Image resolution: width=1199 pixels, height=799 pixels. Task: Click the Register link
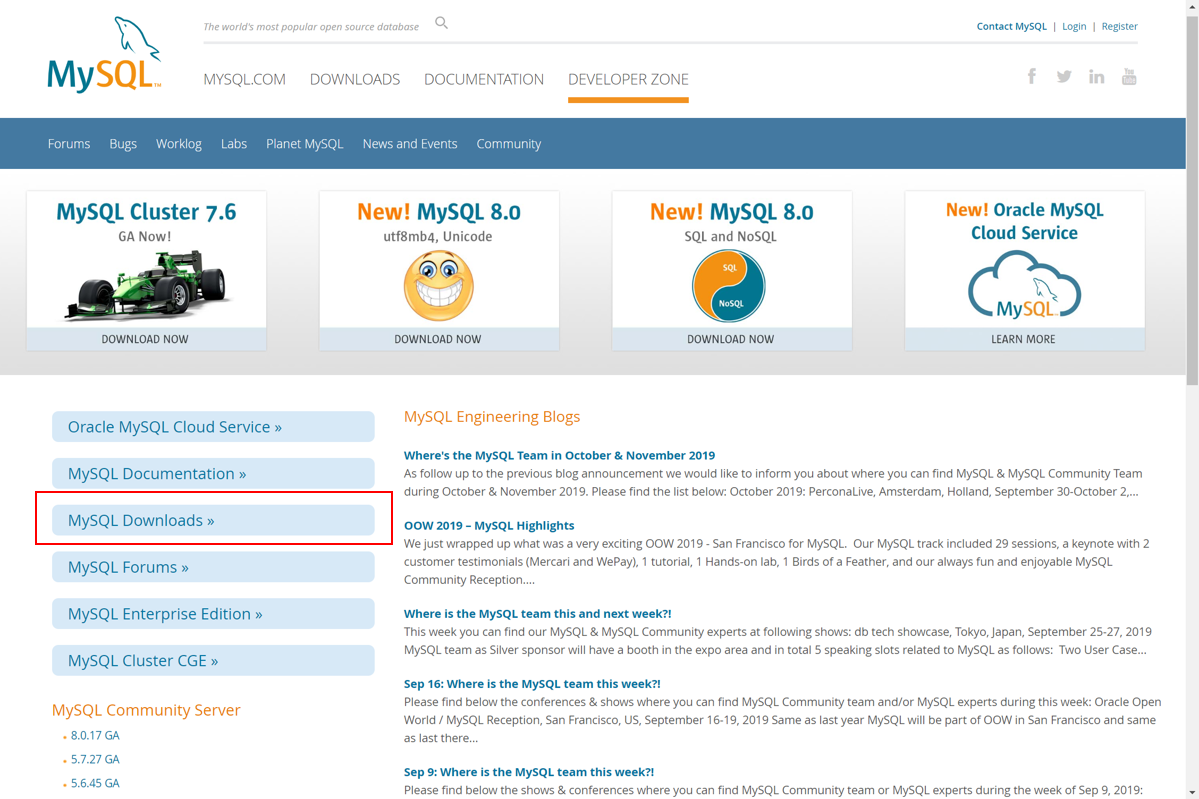pos(1119,26)
